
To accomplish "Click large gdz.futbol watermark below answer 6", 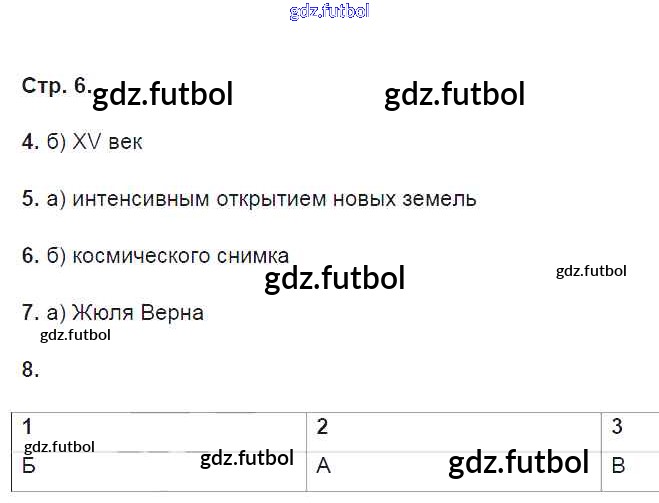I will (x=334, y=278).
